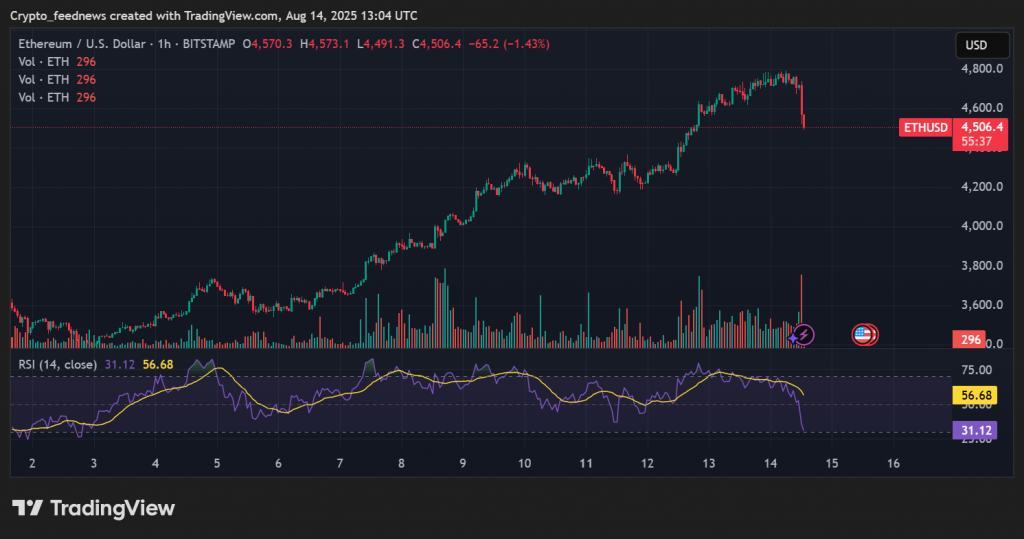The width and height of the screenshot is (1024, 539).
Task: Click the purple lightning bolt icon
Action: [x=803, y=334]
